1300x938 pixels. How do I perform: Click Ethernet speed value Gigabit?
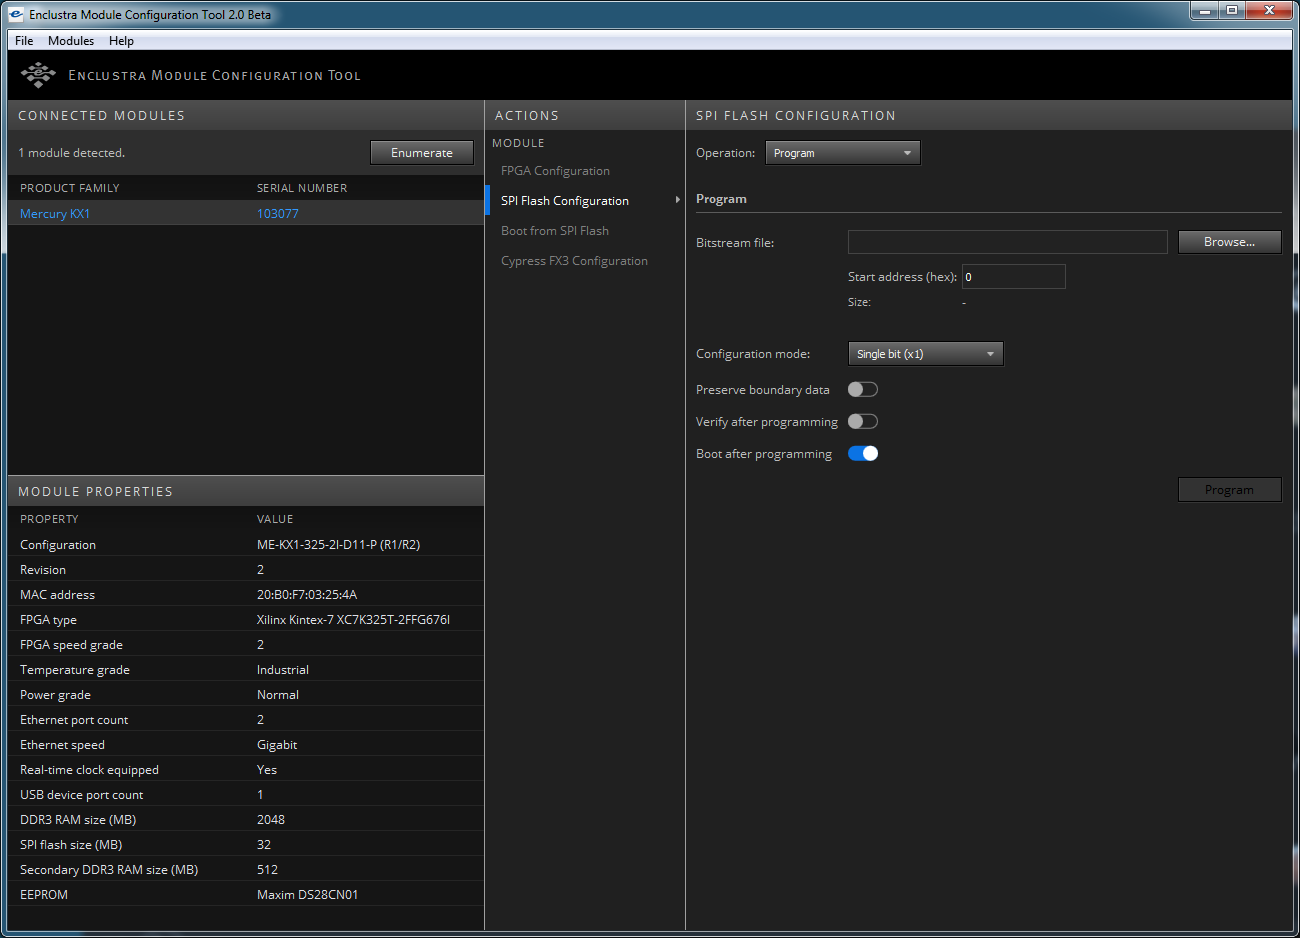(x=277, y=745)
